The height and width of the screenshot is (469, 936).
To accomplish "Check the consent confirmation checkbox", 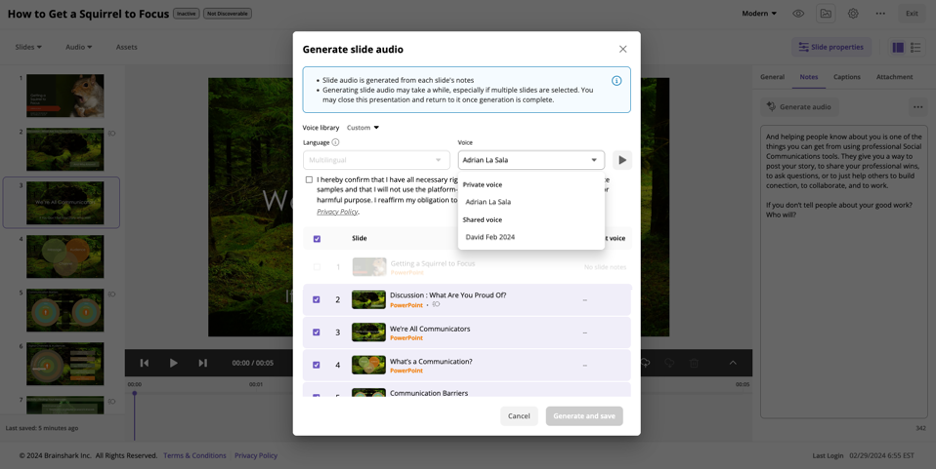I will click(309, 180).
